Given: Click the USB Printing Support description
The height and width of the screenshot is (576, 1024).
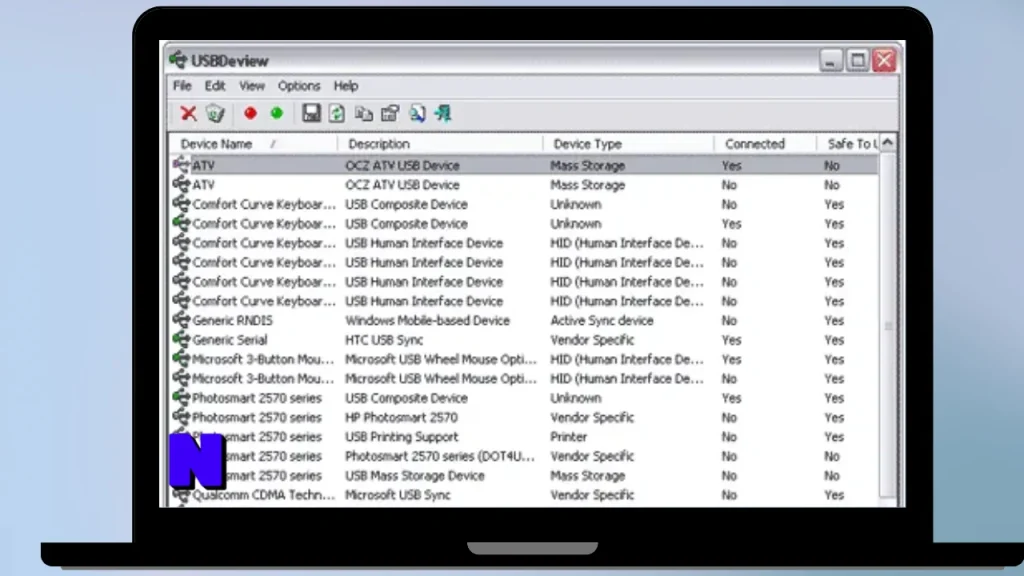Looking at the screenshot, I should click(x=402, y=437).
